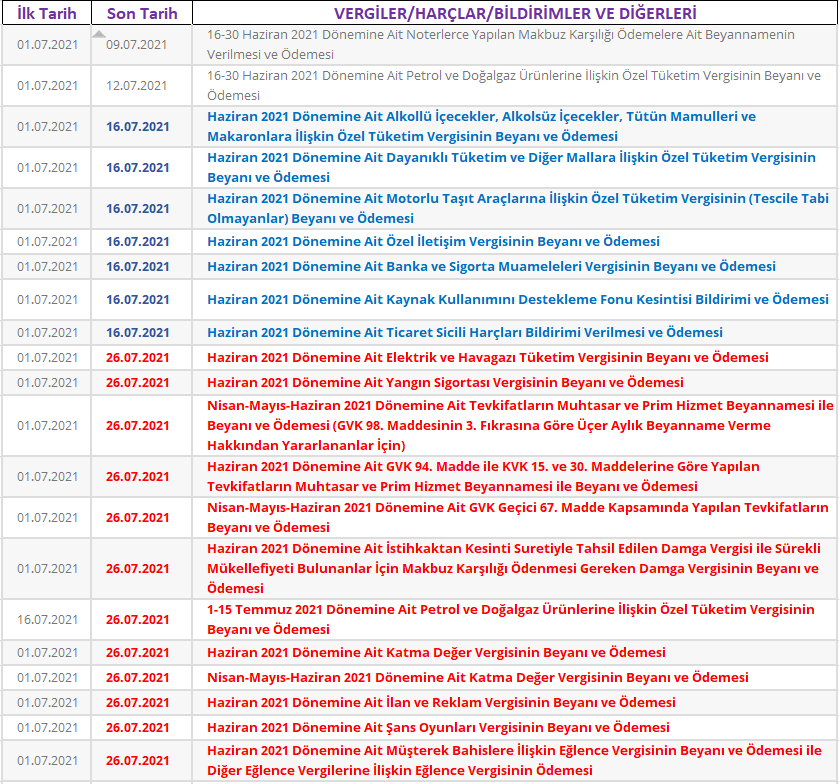Click the small sort arrow under Son Tarih

coord(99,34)
